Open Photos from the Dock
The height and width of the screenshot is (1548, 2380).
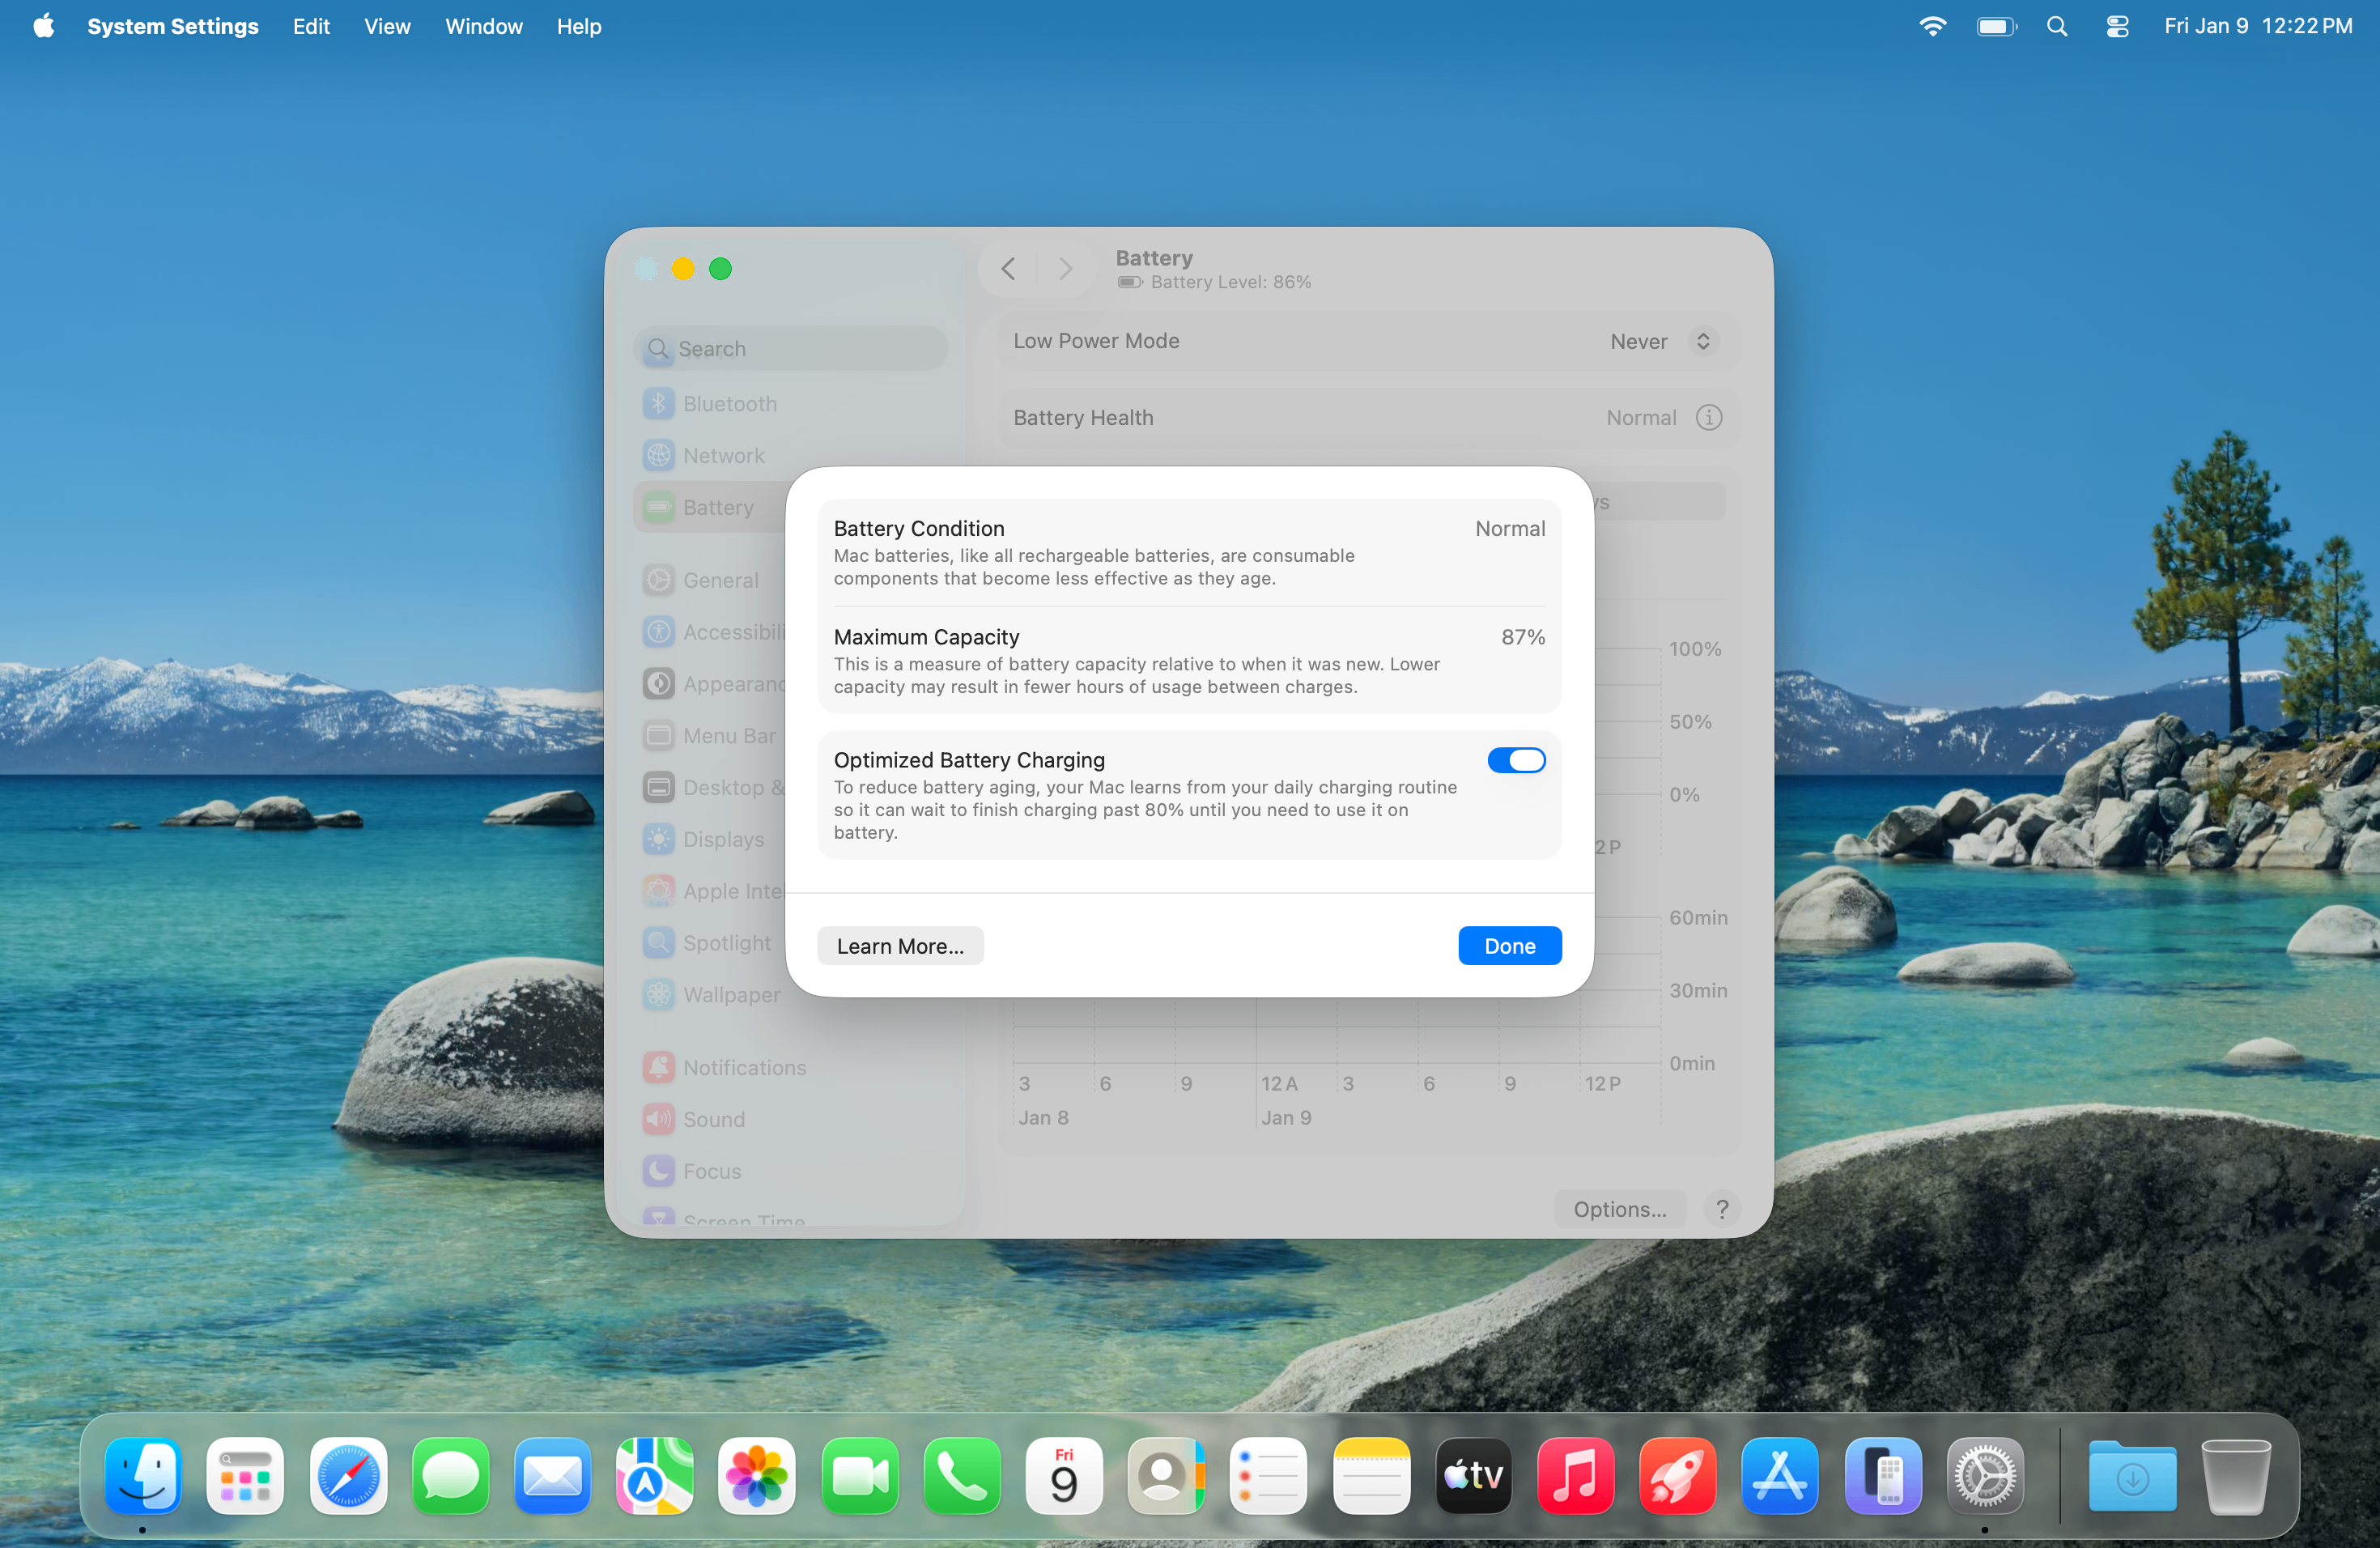pyautogui.click(x=757, y=1475)
